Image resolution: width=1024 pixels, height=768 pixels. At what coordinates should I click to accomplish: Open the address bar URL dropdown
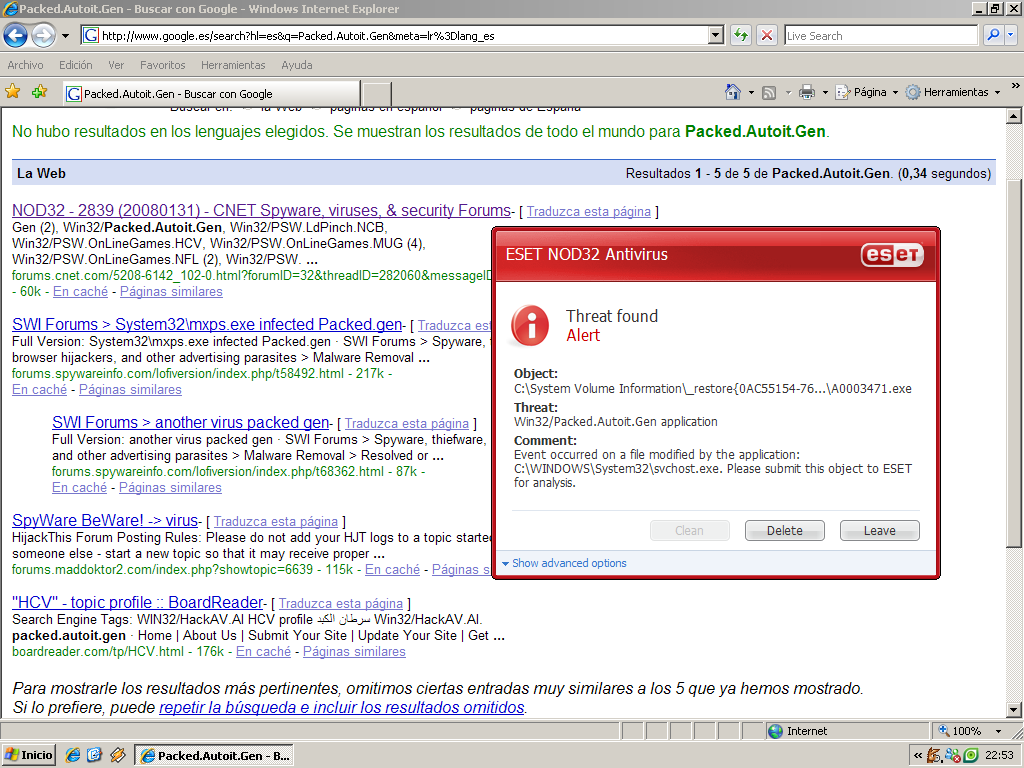[715, 36]
